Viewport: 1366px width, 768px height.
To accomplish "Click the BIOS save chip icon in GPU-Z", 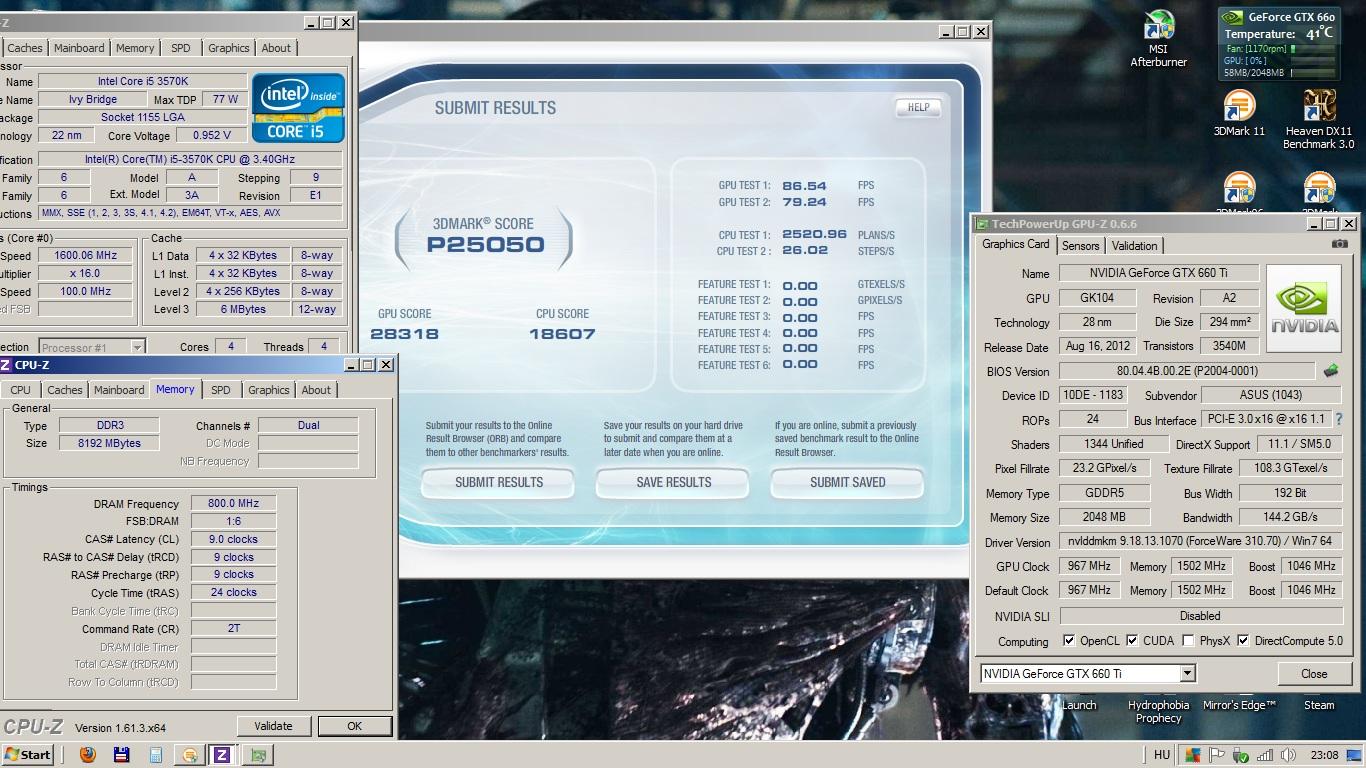I will 1330,371.
